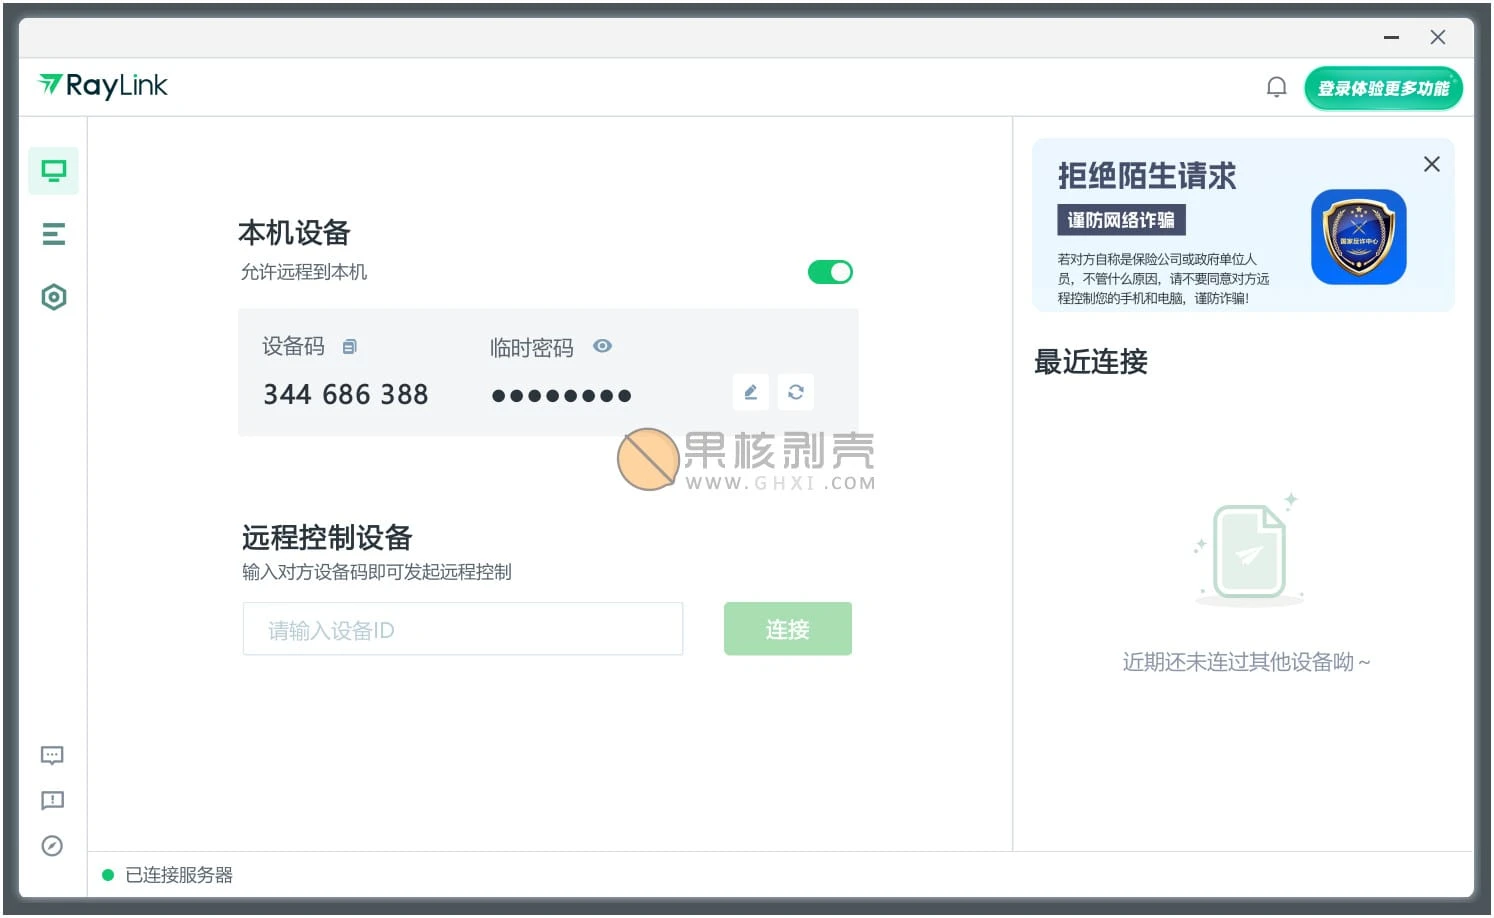Report a problem using the exclamation icon

coord(52,800)
